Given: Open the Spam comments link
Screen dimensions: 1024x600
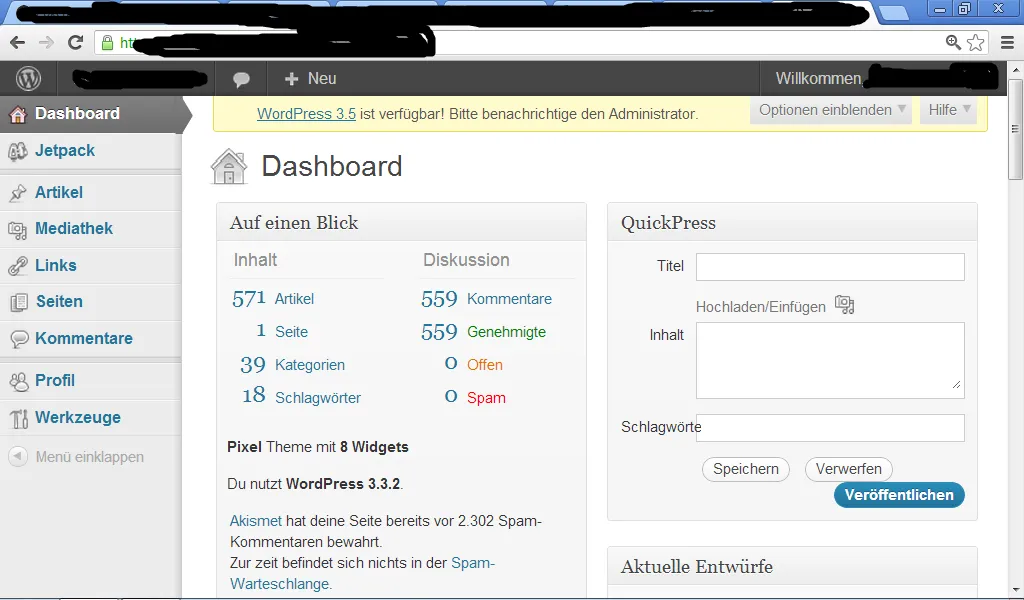Looking at the screenshot, I should tap(486, 398).
